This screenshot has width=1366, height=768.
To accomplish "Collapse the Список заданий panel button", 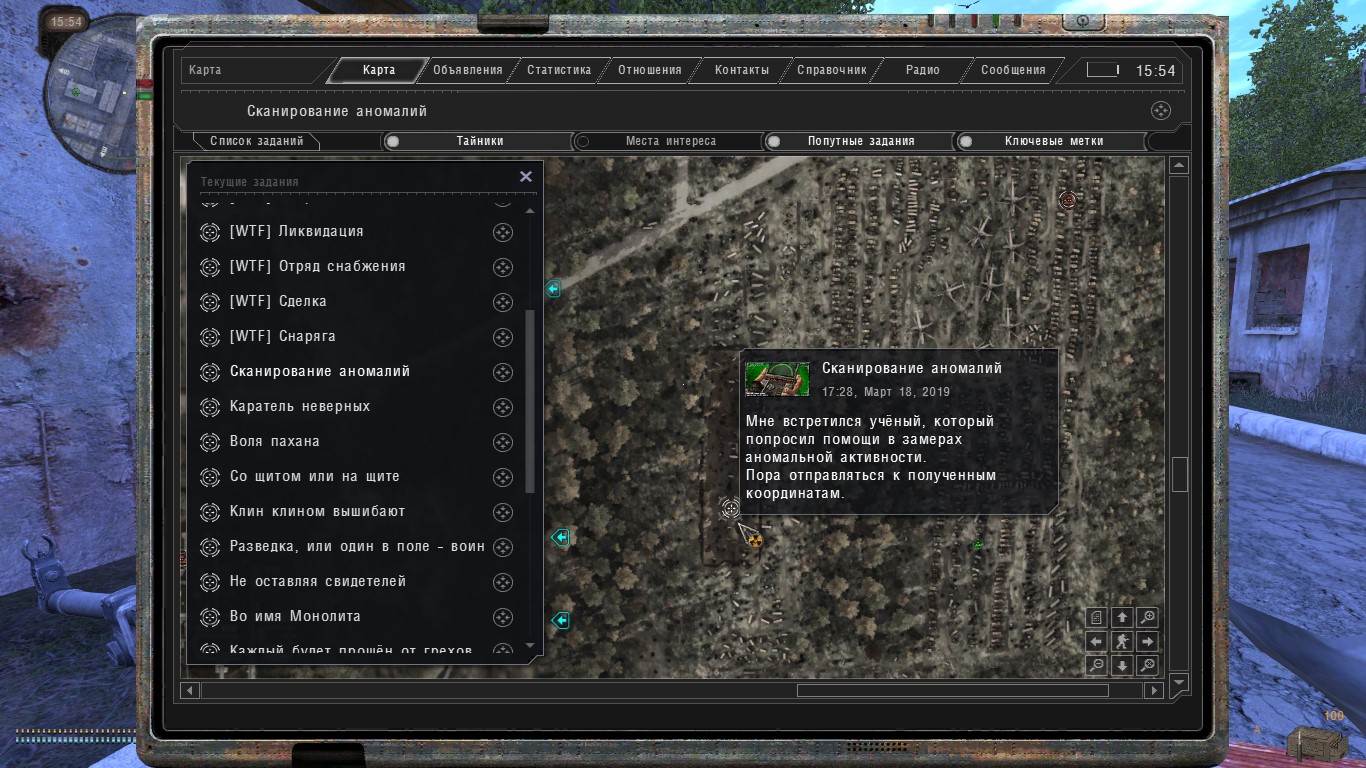I will (x=256, y=141).
